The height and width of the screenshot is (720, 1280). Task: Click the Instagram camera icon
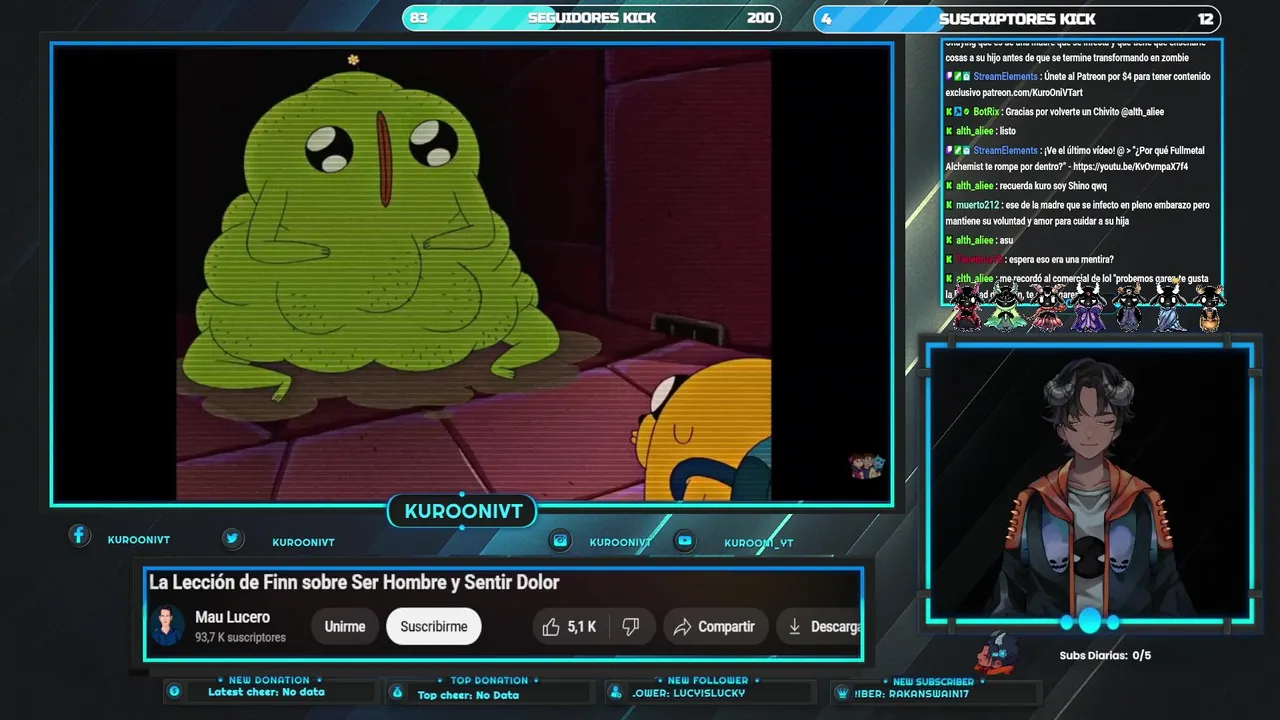561,541
